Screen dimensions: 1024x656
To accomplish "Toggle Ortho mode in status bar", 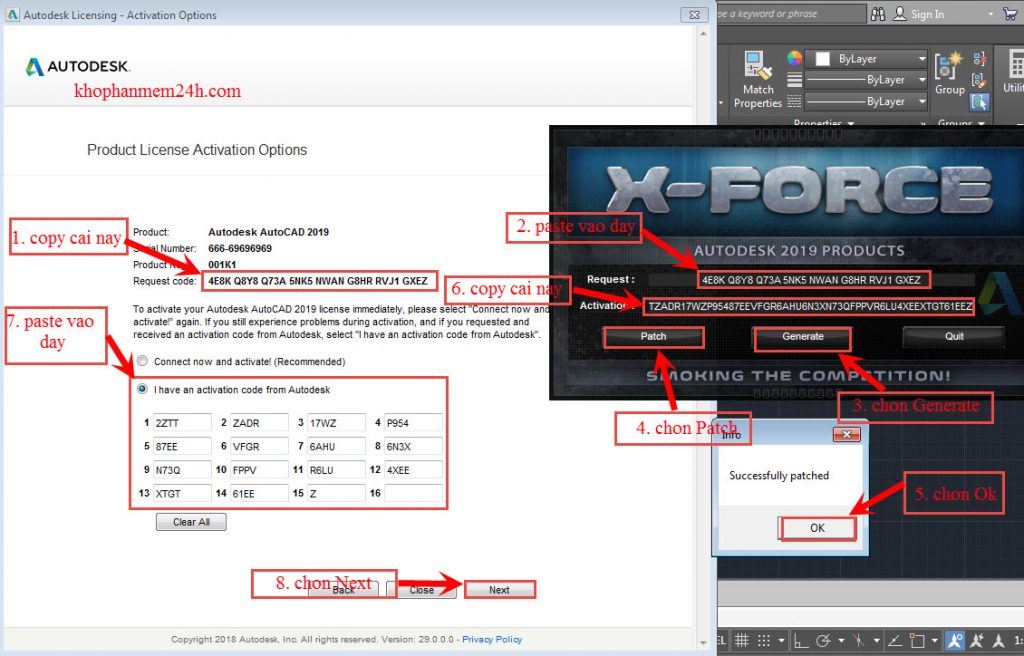I will coord(801,640).
